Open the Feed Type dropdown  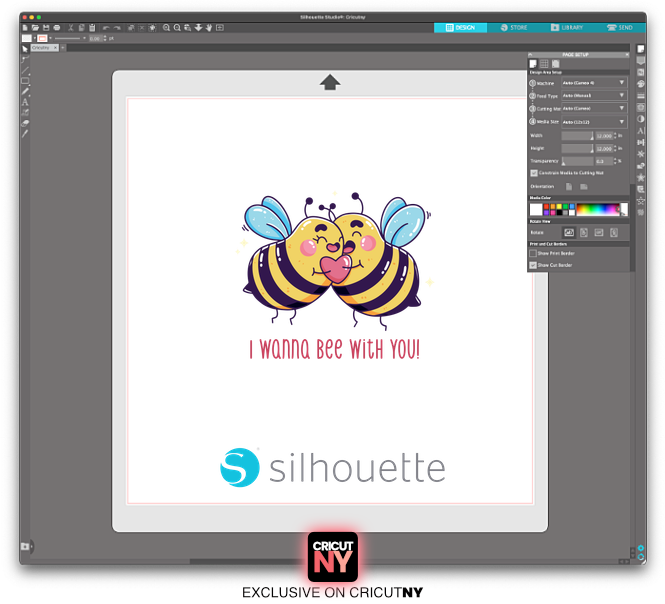[x=594, y=95]
